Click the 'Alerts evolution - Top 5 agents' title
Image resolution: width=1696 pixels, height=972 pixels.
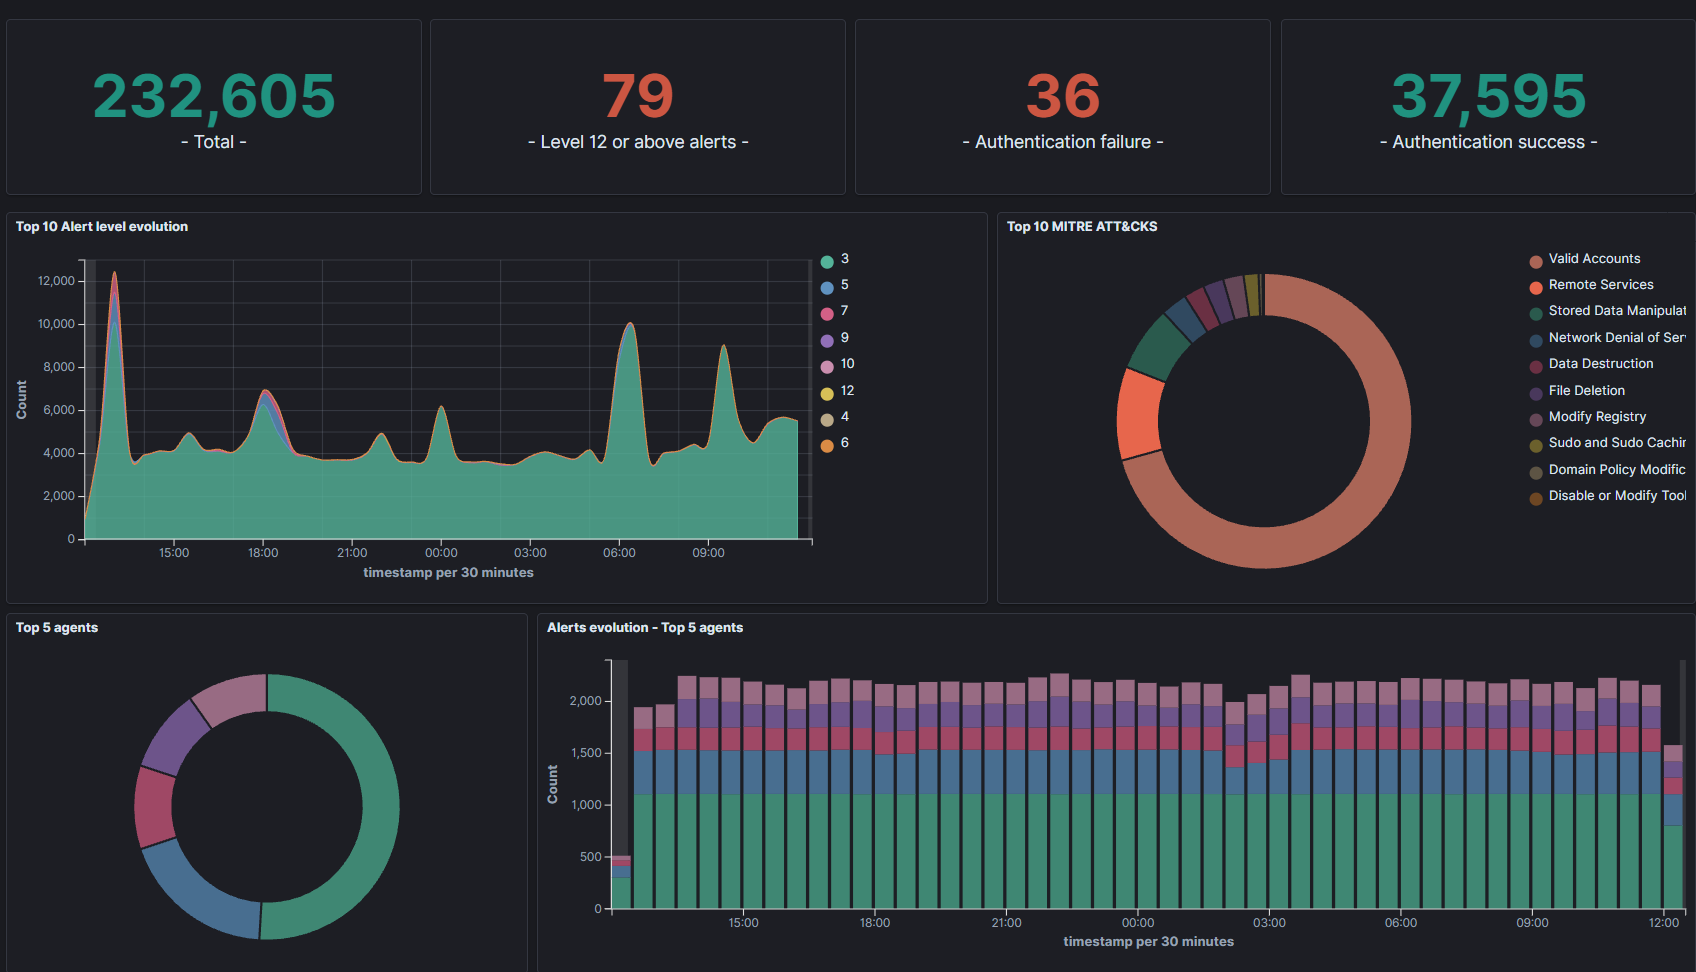point(645,628)
